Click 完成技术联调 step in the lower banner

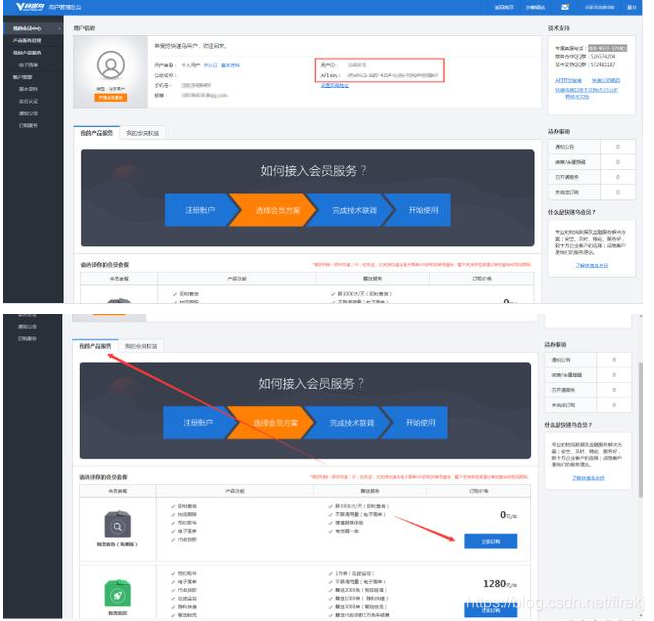(x=352, y=423)
